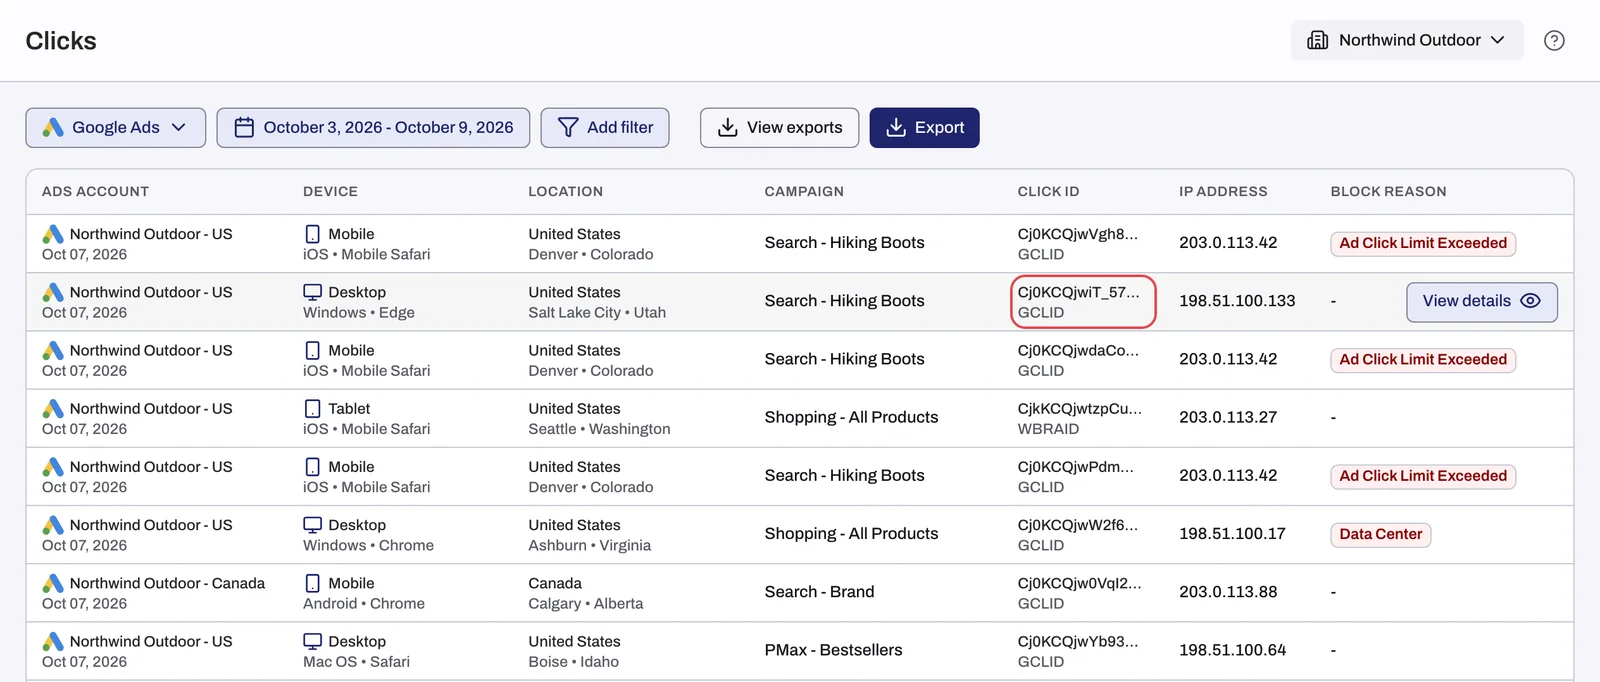
Task: Click the ADS ACCOUNT column header
Action: 95,192
